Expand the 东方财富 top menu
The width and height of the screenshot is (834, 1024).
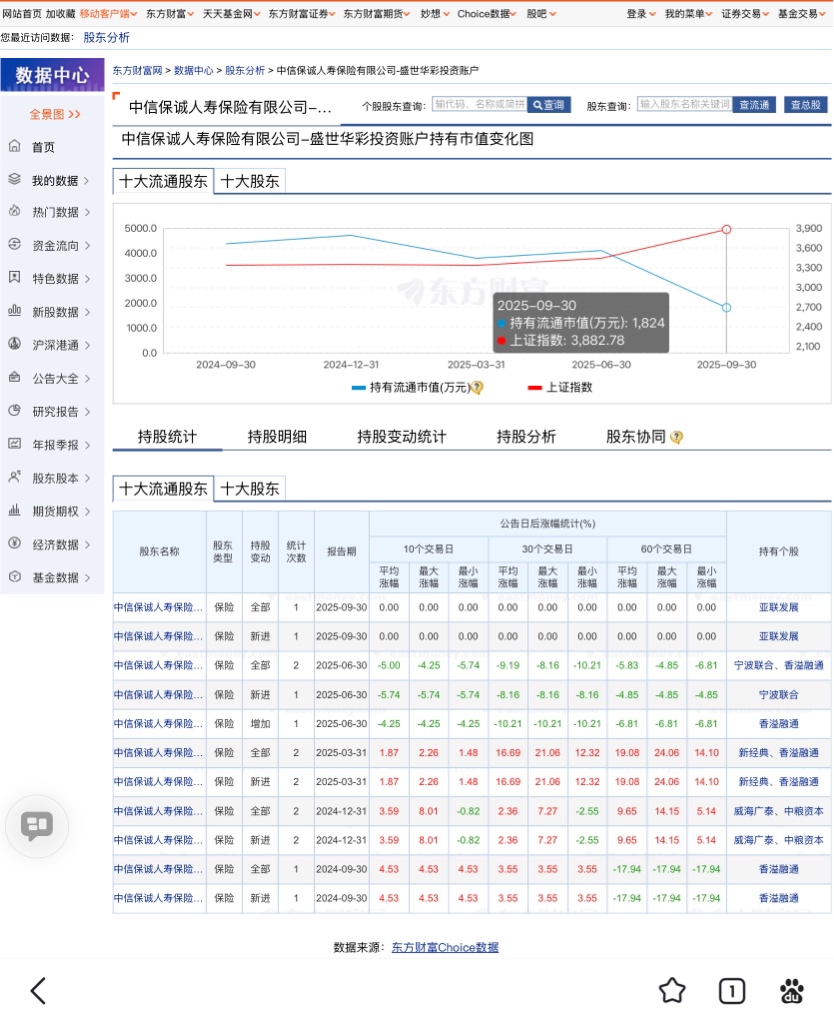[170, 13]
